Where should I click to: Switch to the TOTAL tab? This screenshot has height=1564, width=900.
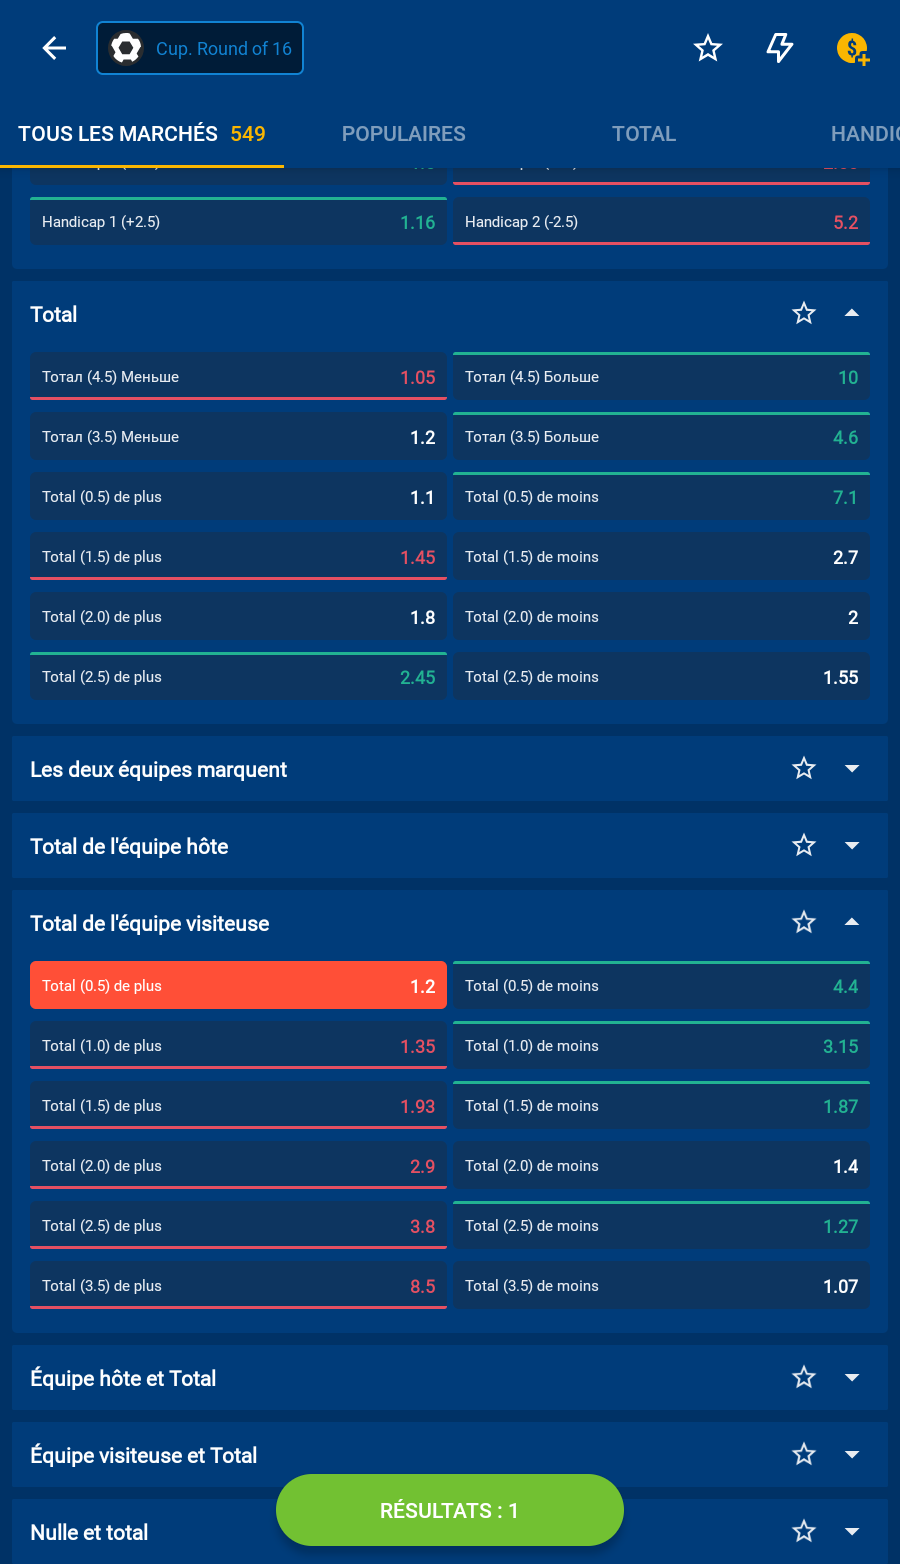[x=644, y=134]
